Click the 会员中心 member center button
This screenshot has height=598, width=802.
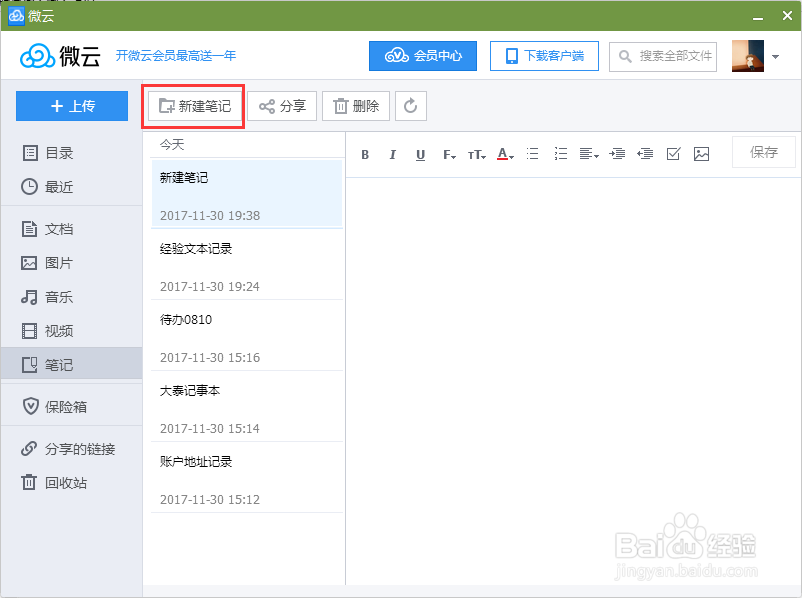click(x=423, y=56)
